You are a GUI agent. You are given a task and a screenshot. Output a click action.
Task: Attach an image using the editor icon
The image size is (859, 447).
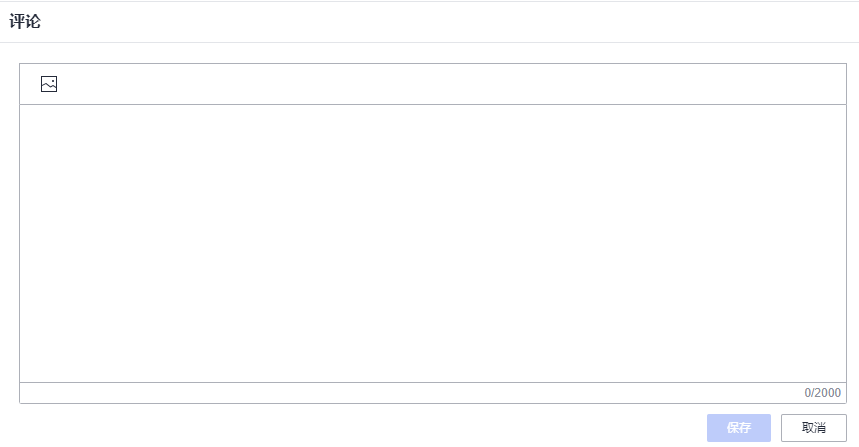point(49,85)
